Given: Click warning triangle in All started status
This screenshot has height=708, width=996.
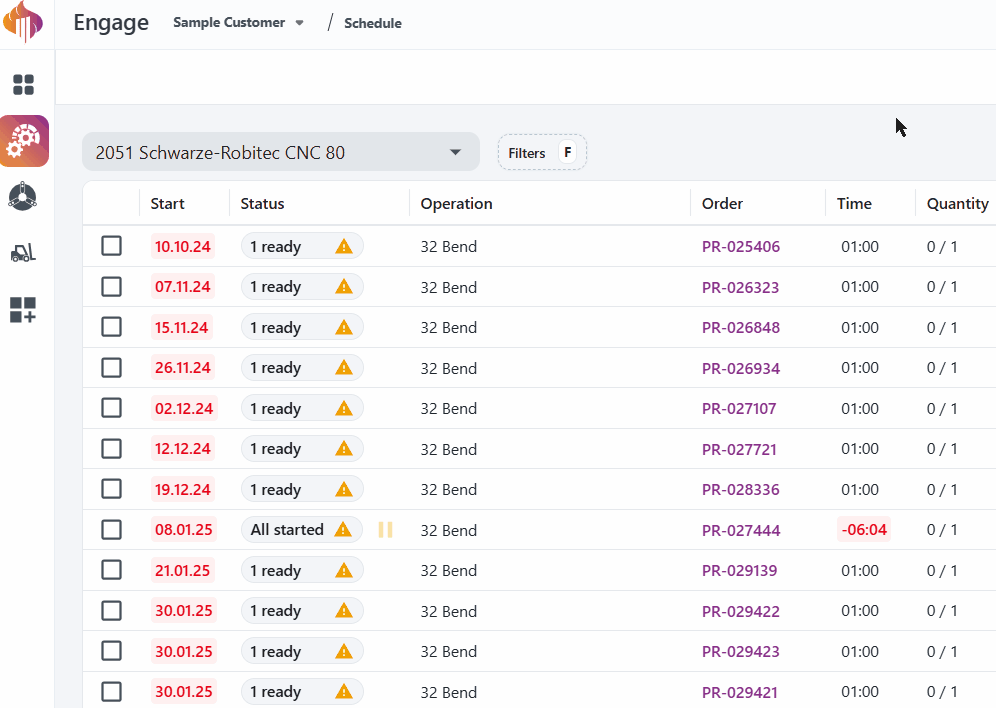Looking at the screenshot, I should click(343, 530).
